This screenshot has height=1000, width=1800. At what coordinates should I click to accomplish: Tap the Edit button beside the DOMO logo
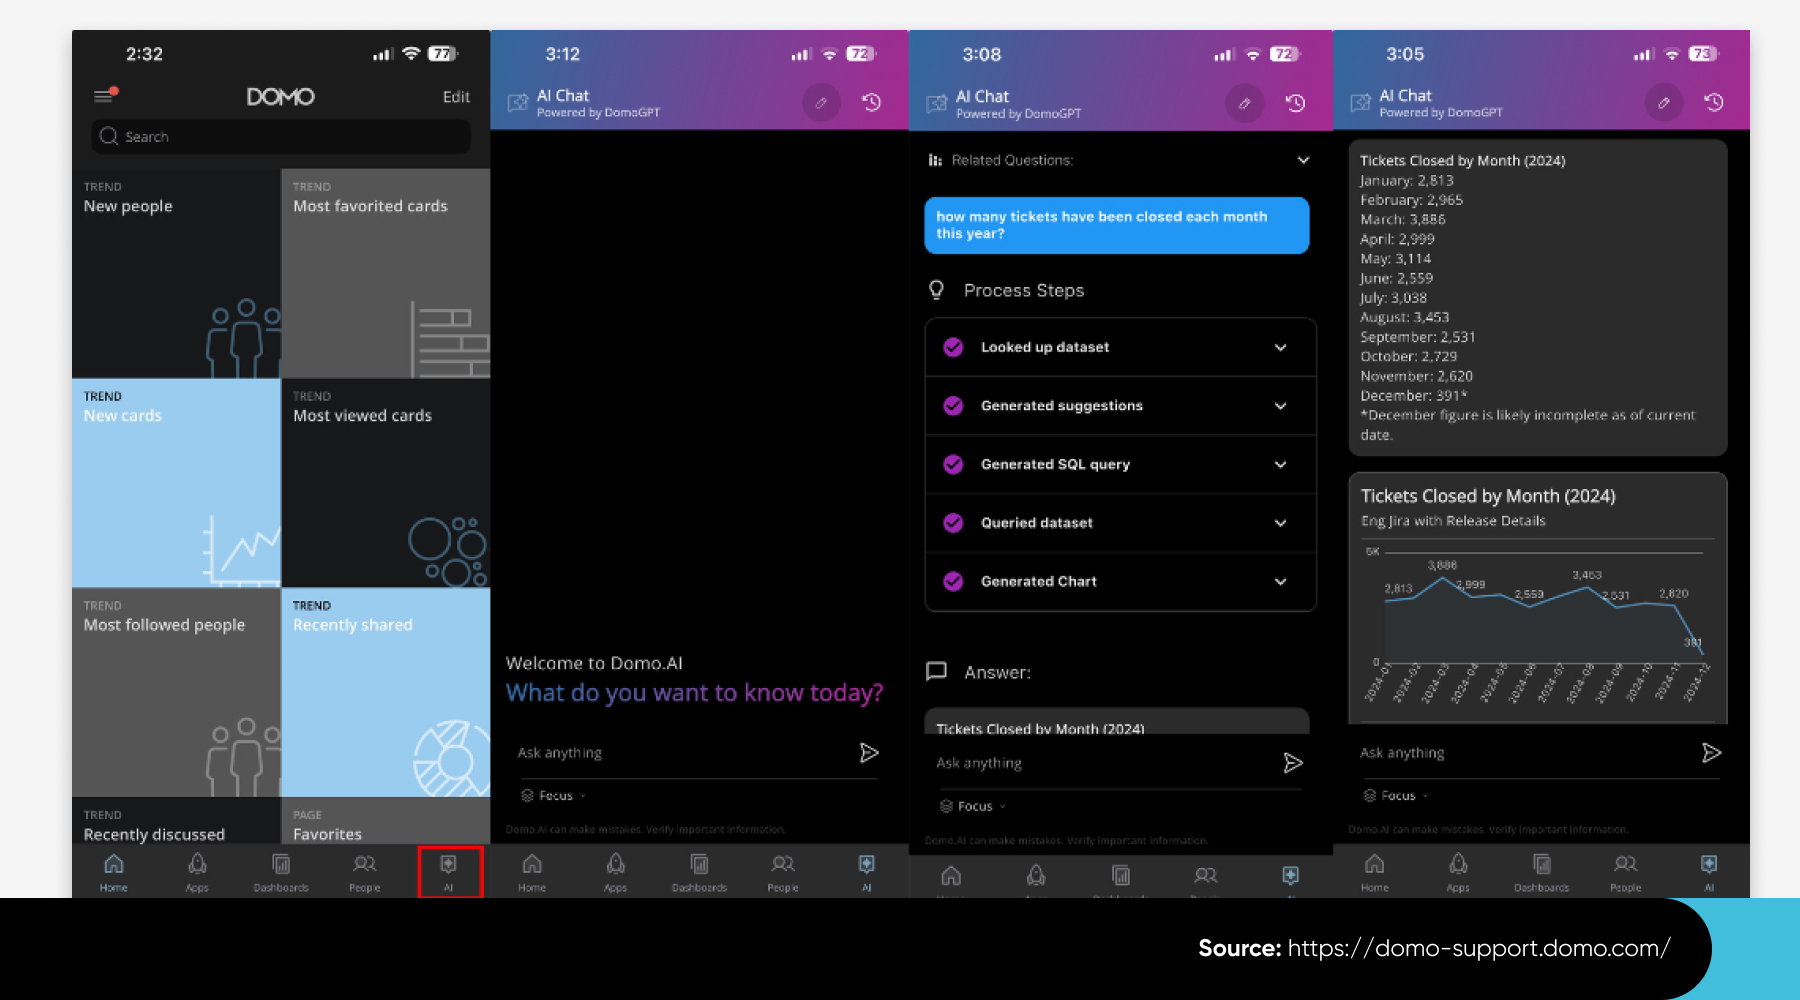click(456, 97)
